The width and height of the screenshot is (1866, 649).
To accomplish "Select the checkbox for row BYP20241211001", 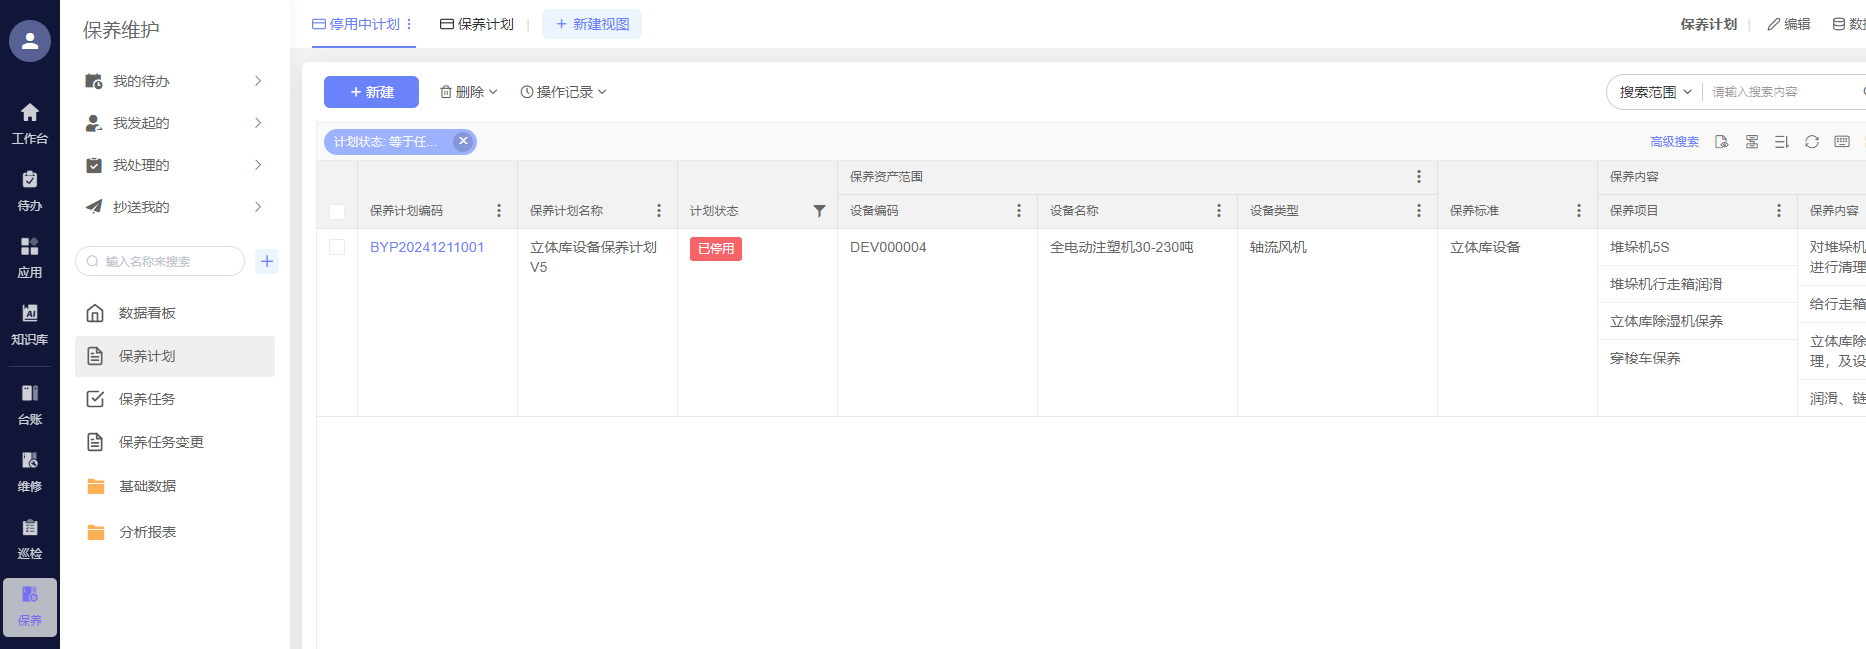I will 337,247.
